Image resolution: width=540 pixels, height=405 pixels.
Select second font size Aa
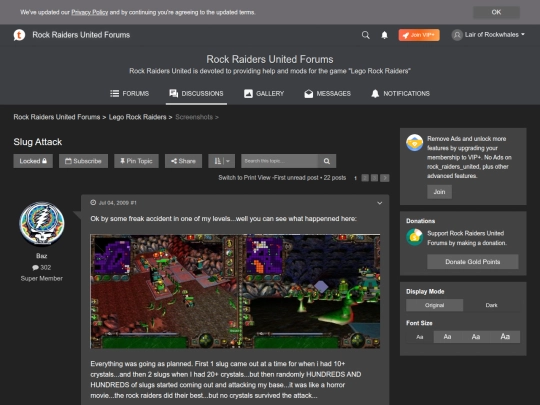click(447, 337)
